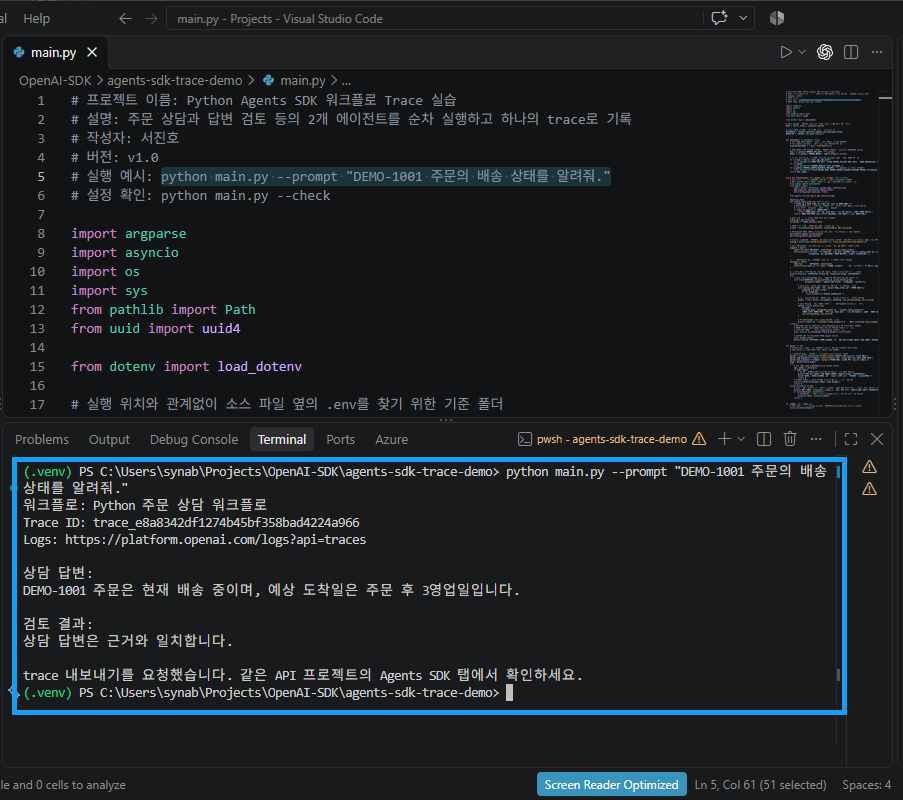Go forward with the navigation arrow

pyautogui.click(x=151, y=19)
